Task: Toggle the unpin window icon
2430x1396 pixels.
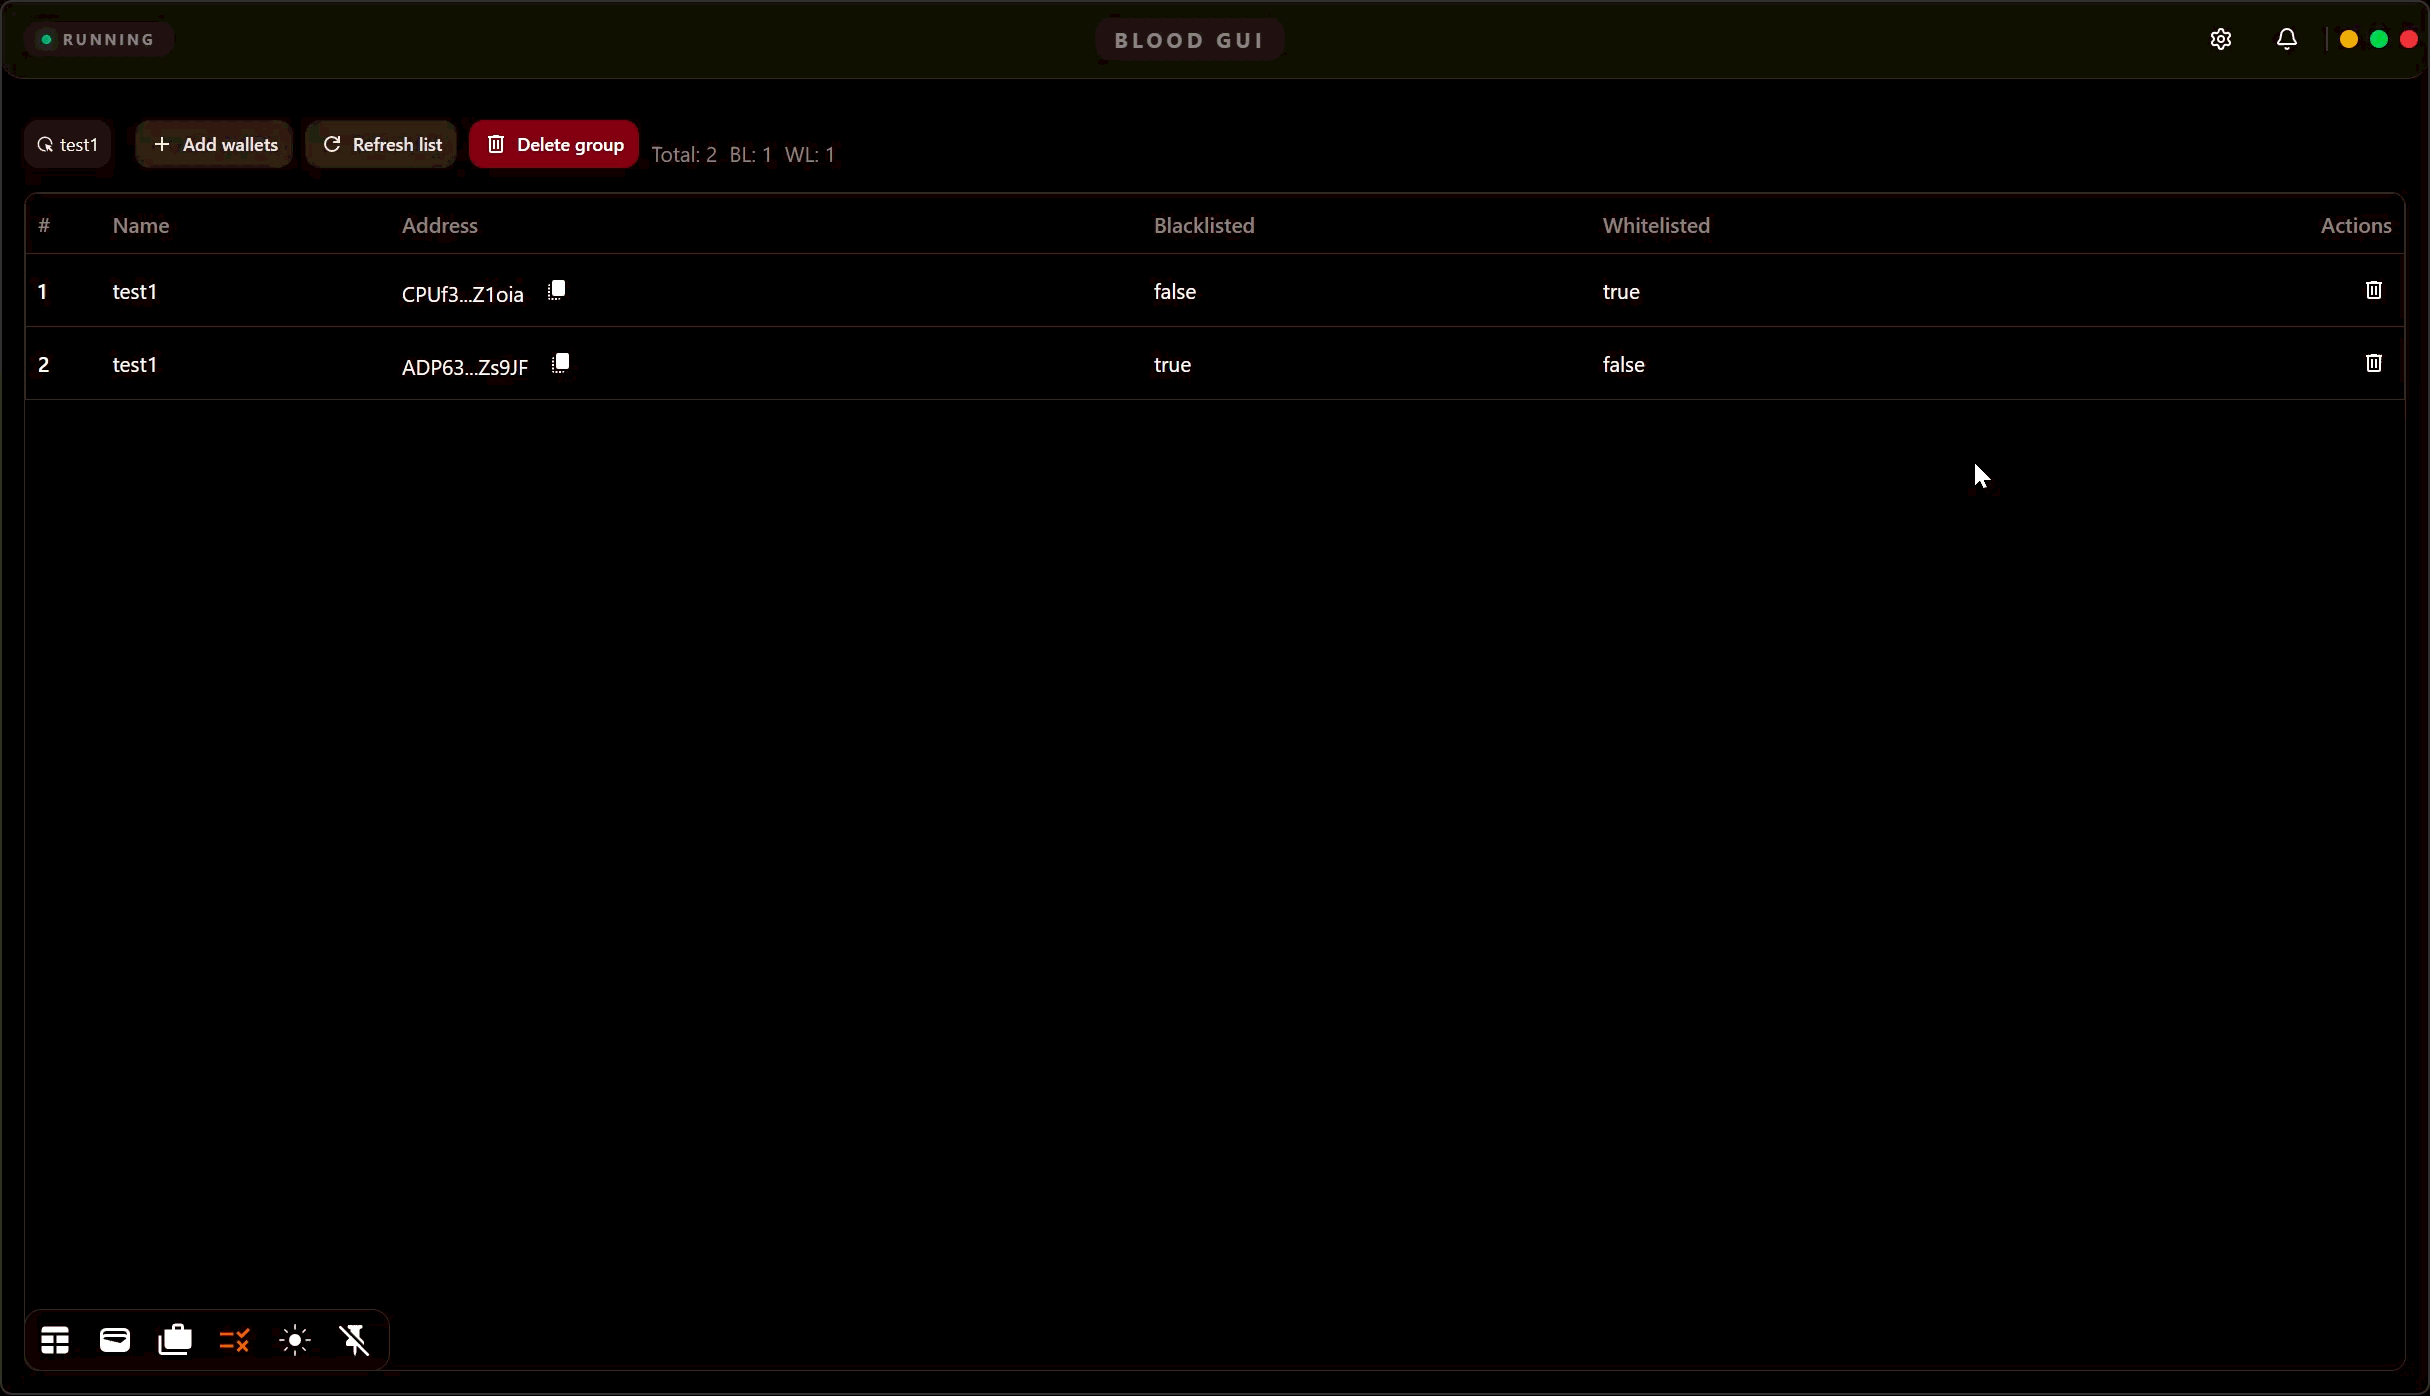Action: pyautogui.click(x=355, y=1340)
